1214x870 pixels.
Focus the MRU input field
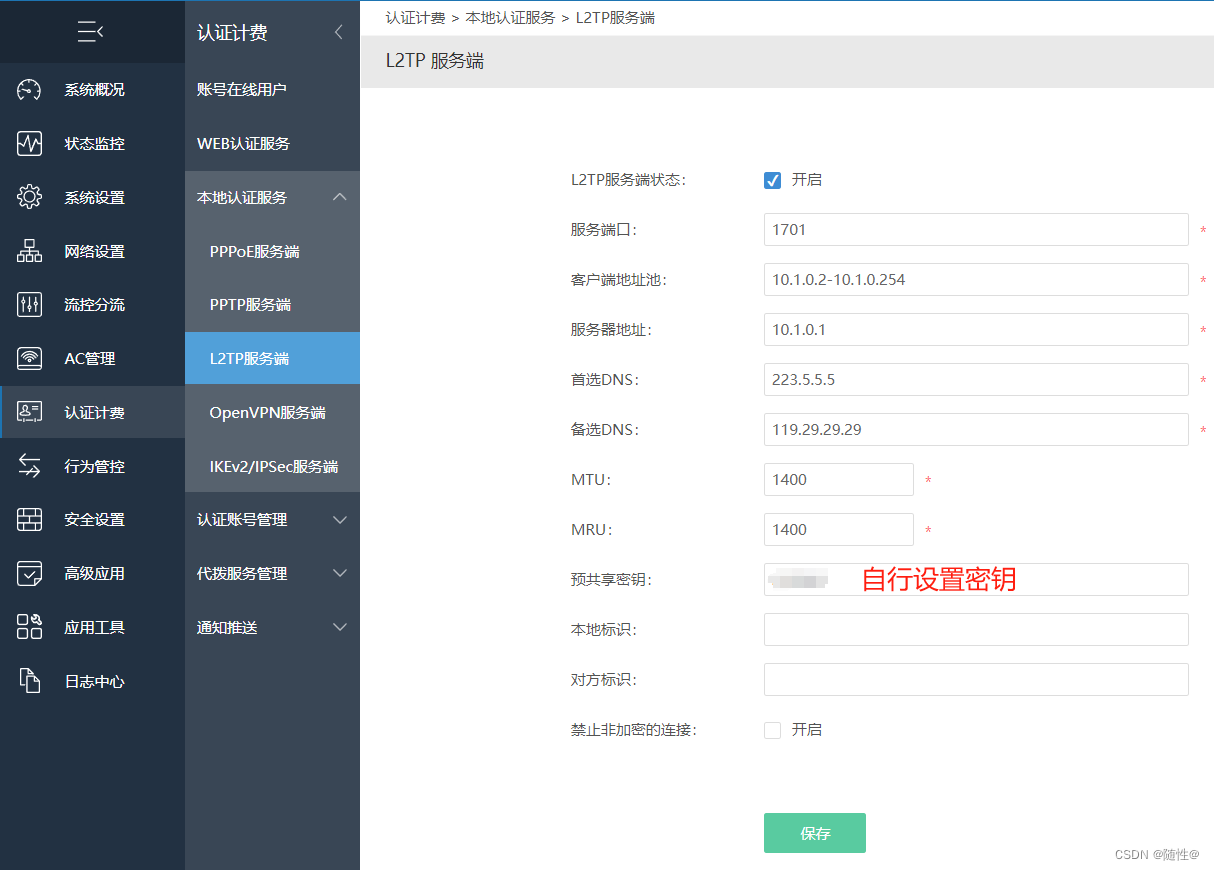(x=839, y=530)
